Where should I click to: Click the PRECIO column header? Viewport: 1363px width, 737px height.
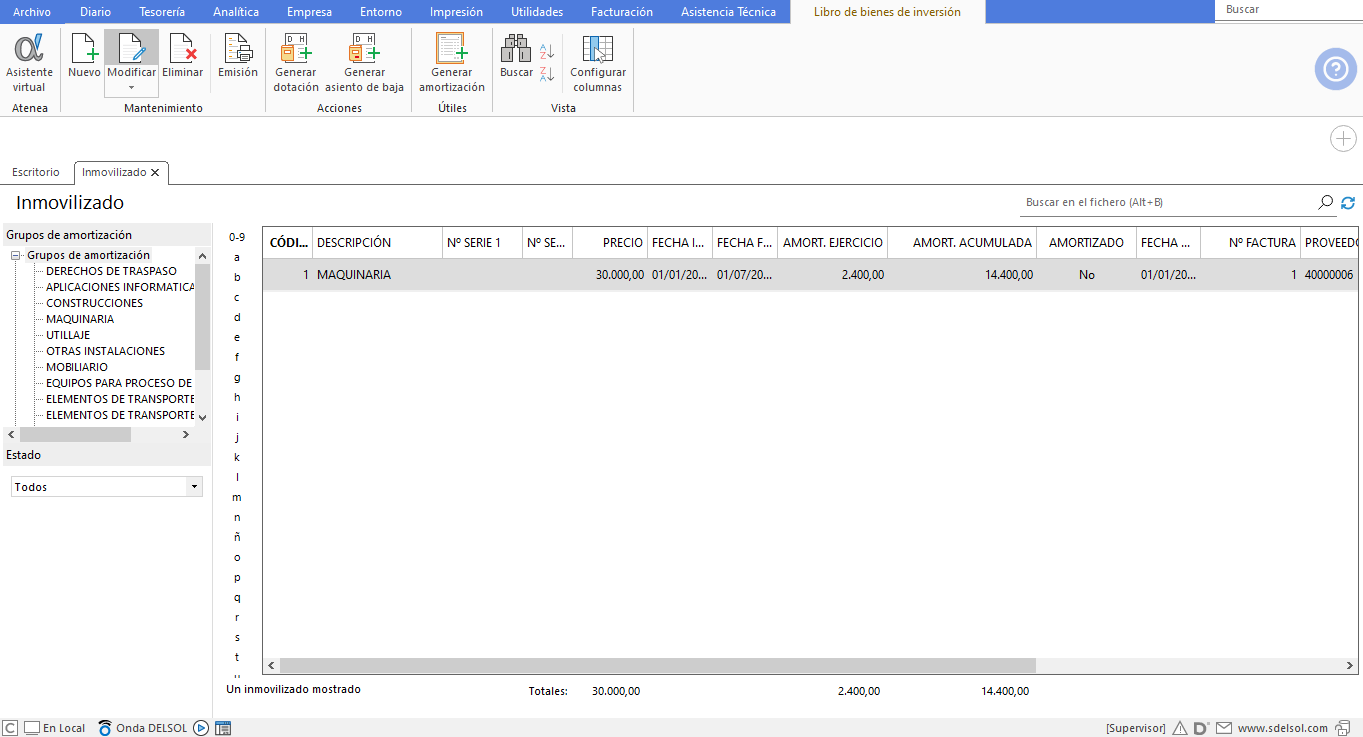[x=610, y=243]
